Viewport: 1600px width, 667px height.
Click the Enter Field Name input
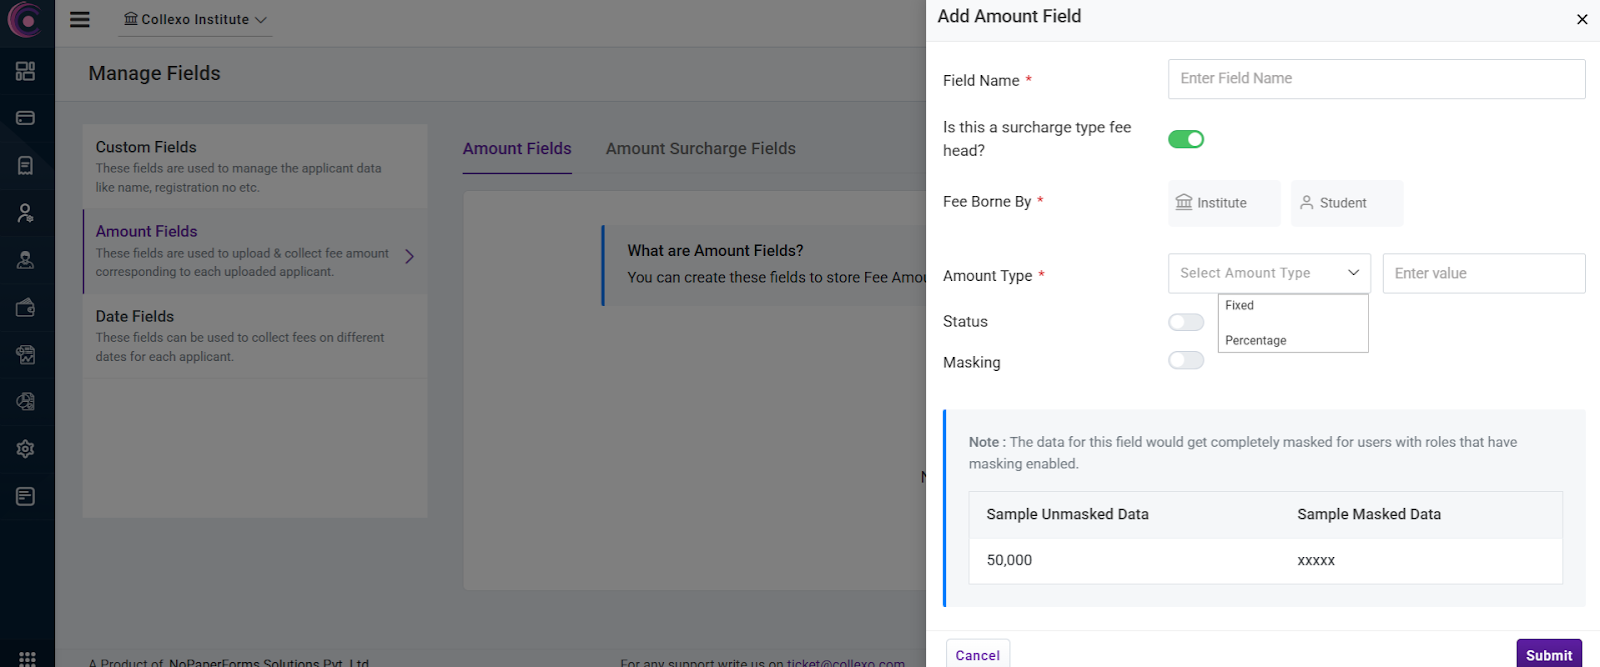(1376, 79)
